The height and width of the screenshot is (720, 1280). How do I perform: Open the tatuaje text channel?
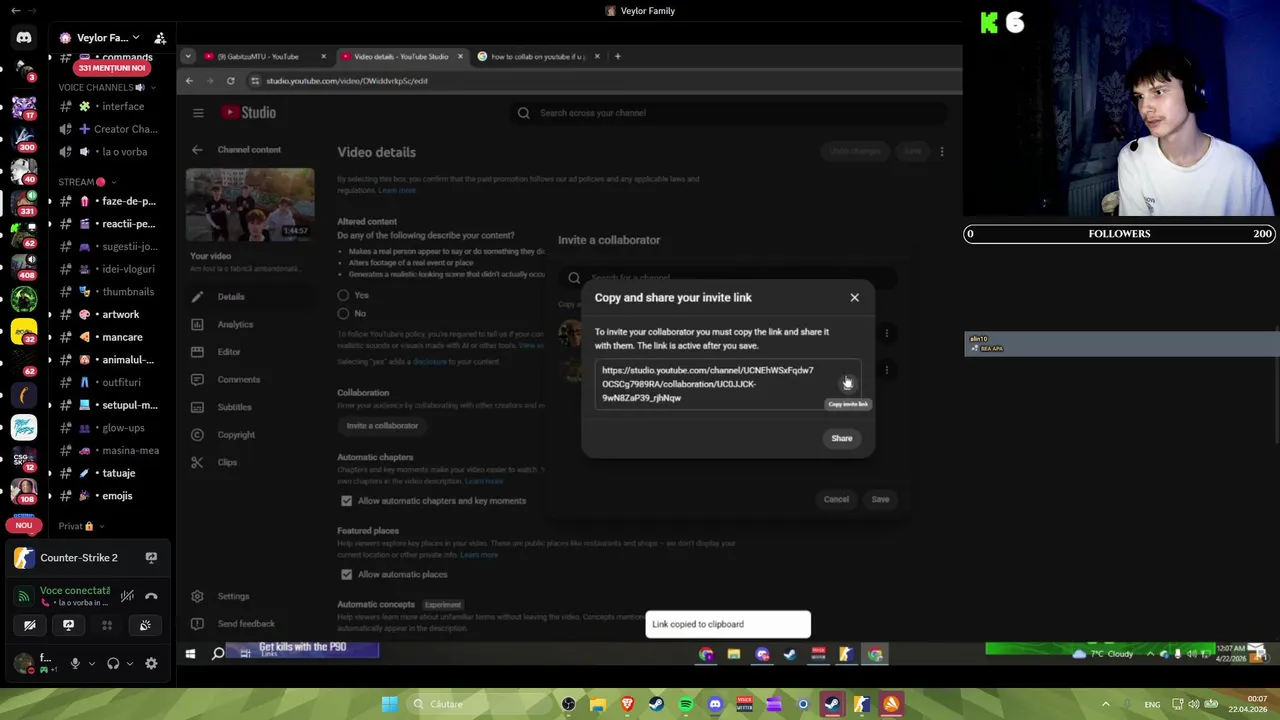pos(112,473)
